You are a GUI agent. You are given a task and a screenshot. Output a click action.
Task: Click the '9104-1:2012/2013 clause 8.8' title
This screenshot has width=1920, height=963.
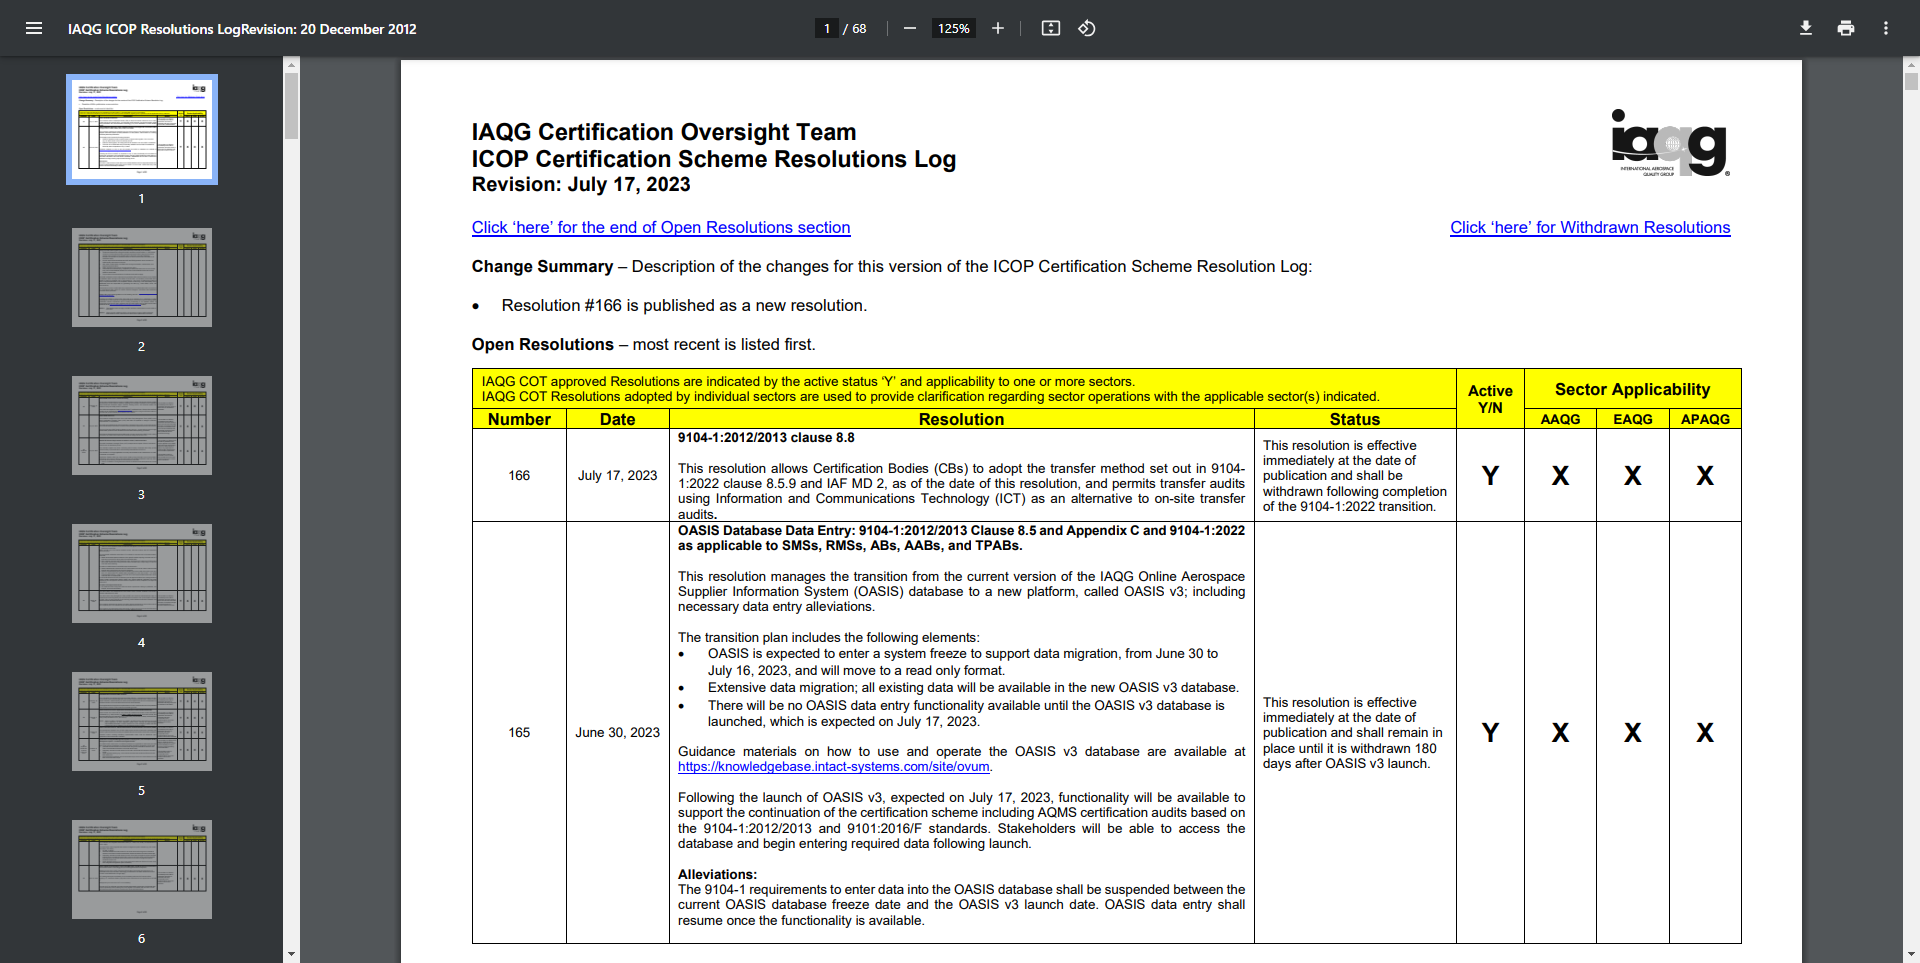pos(766,437)
